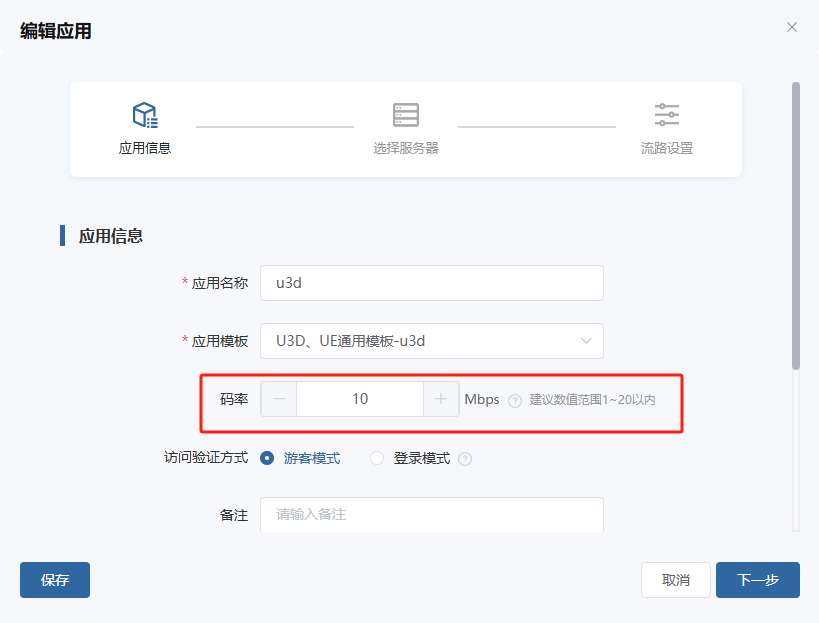Switch to the 流路设置 step
Viewport: 819px width, 623px height.
pyautogui.click(x=666, y=130)
